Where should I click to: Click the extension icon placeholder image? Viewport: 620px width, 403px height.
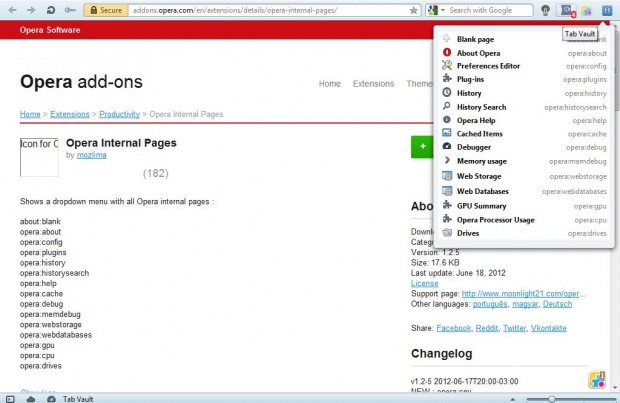39,157
